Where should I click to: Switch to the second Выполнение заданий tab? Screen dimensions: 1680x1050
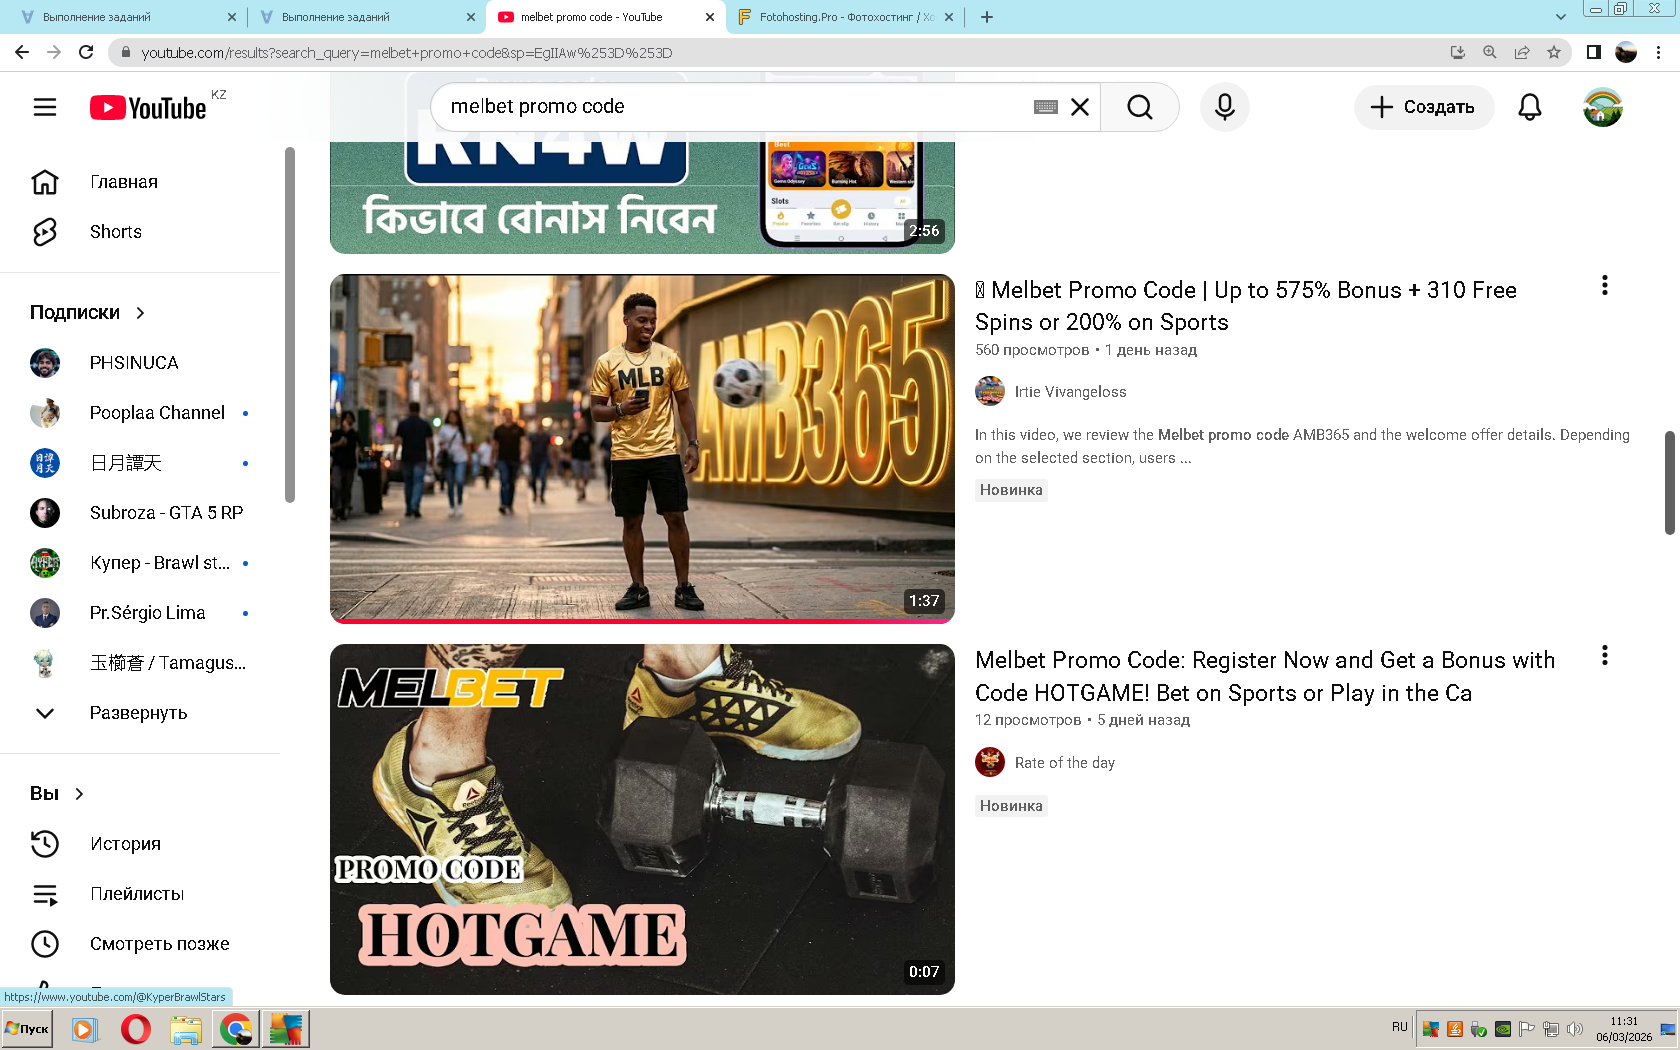(367, 17)
